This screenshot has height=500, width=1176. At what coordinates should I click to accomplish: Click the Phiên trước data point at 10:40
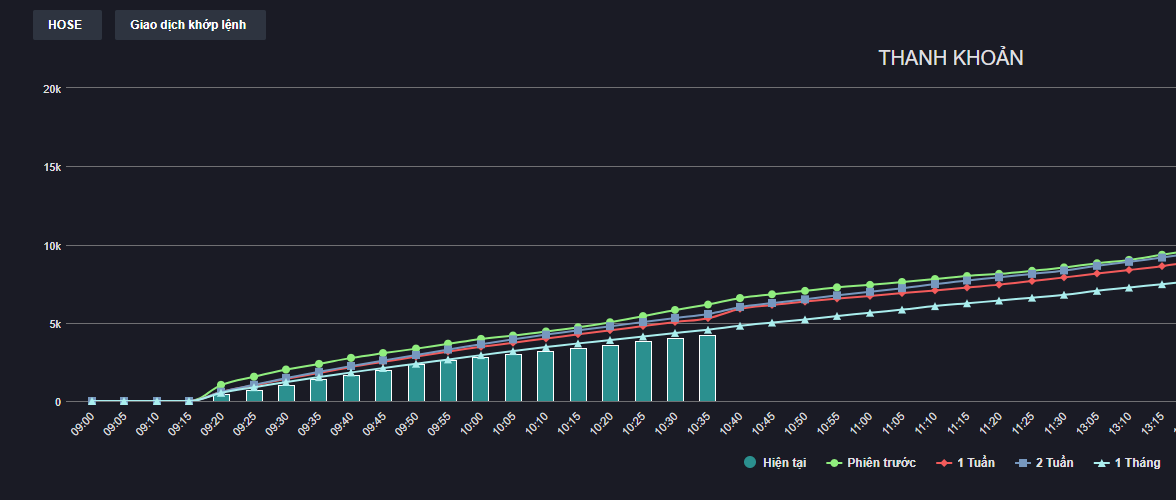point(740,298)
